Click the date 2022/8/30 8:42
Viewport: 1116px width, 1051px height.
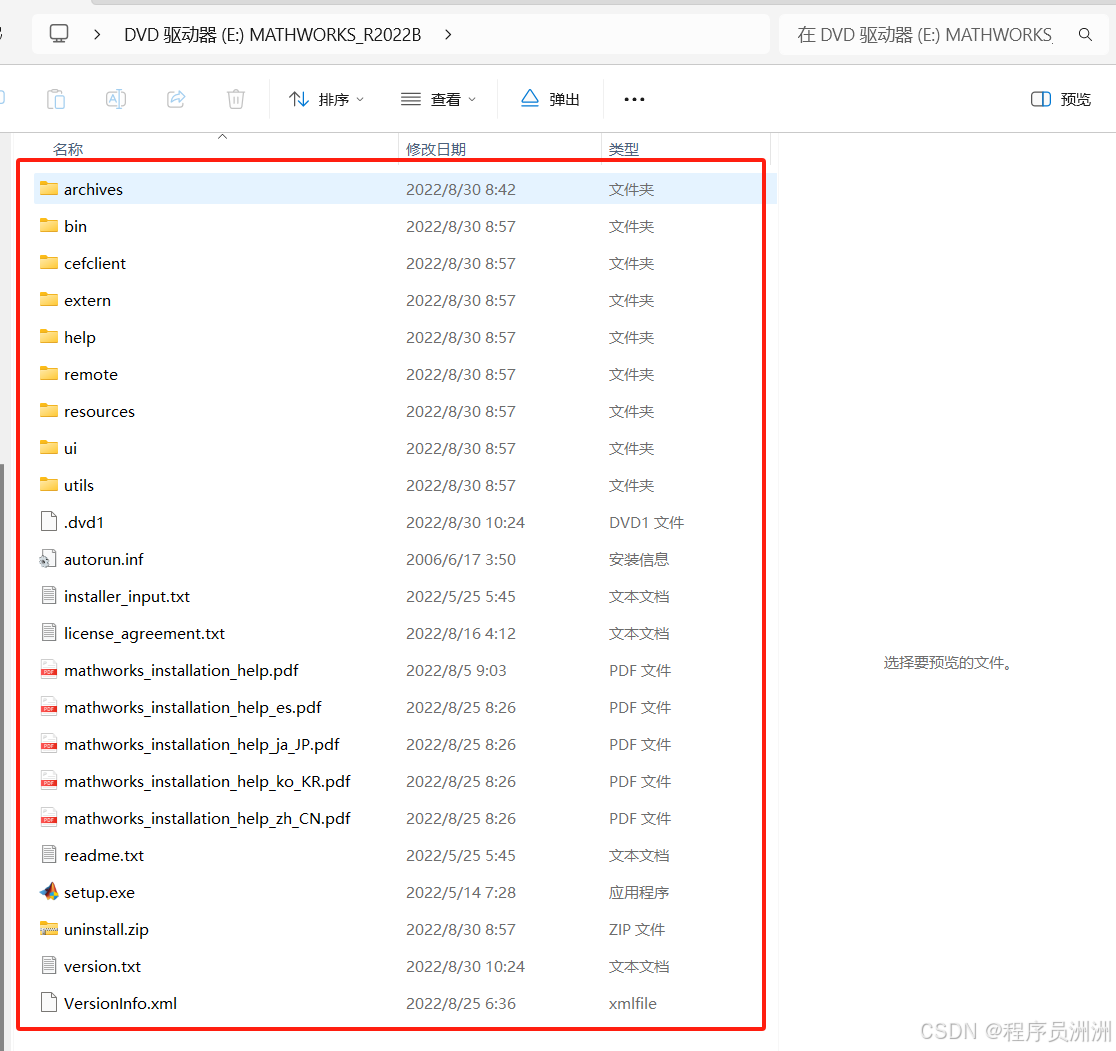[460, 189]
